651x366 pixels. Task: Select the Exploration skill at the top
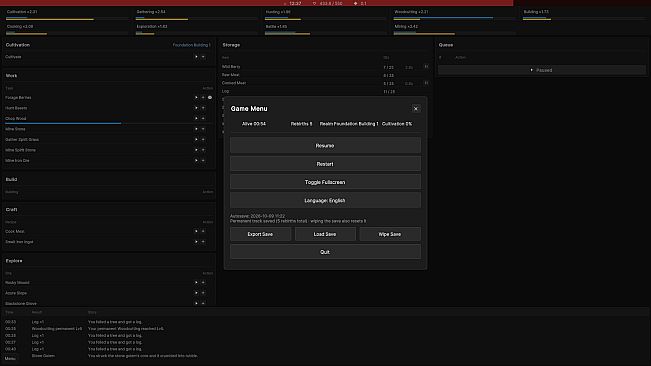pyautogui.click(x=152, y=27)
